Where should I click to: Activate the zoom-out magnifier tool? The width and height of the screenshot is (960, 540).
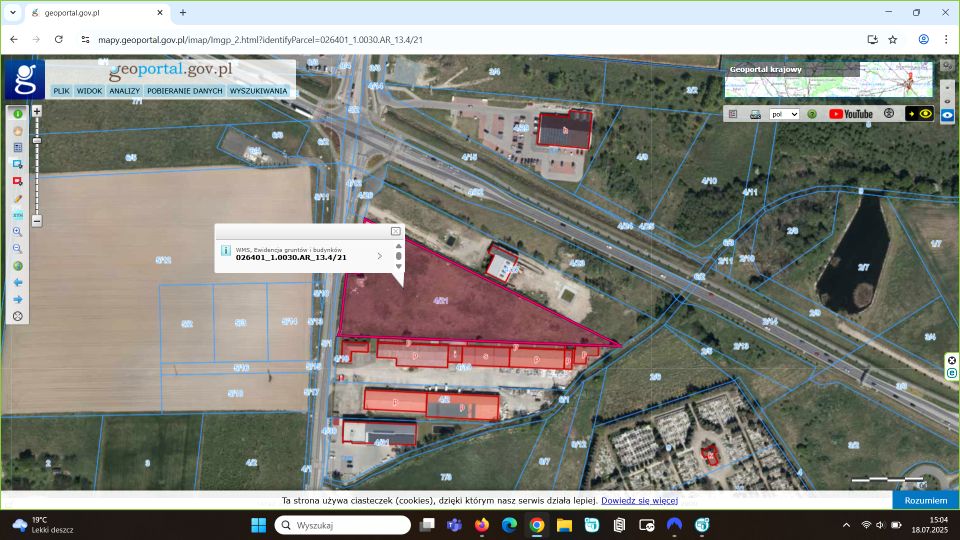coord(18,249)
